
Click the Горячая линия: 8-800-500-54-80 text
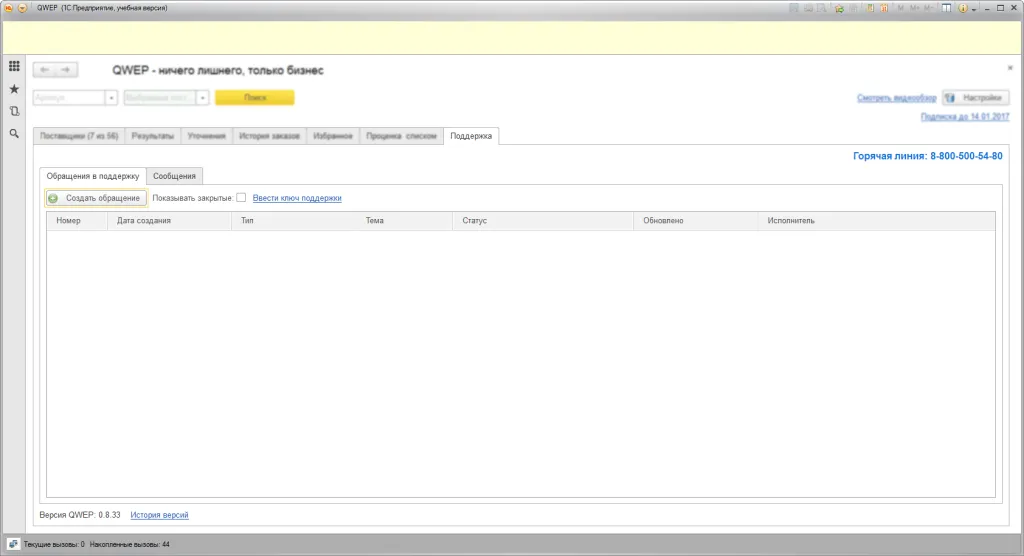tap(927, 156)
